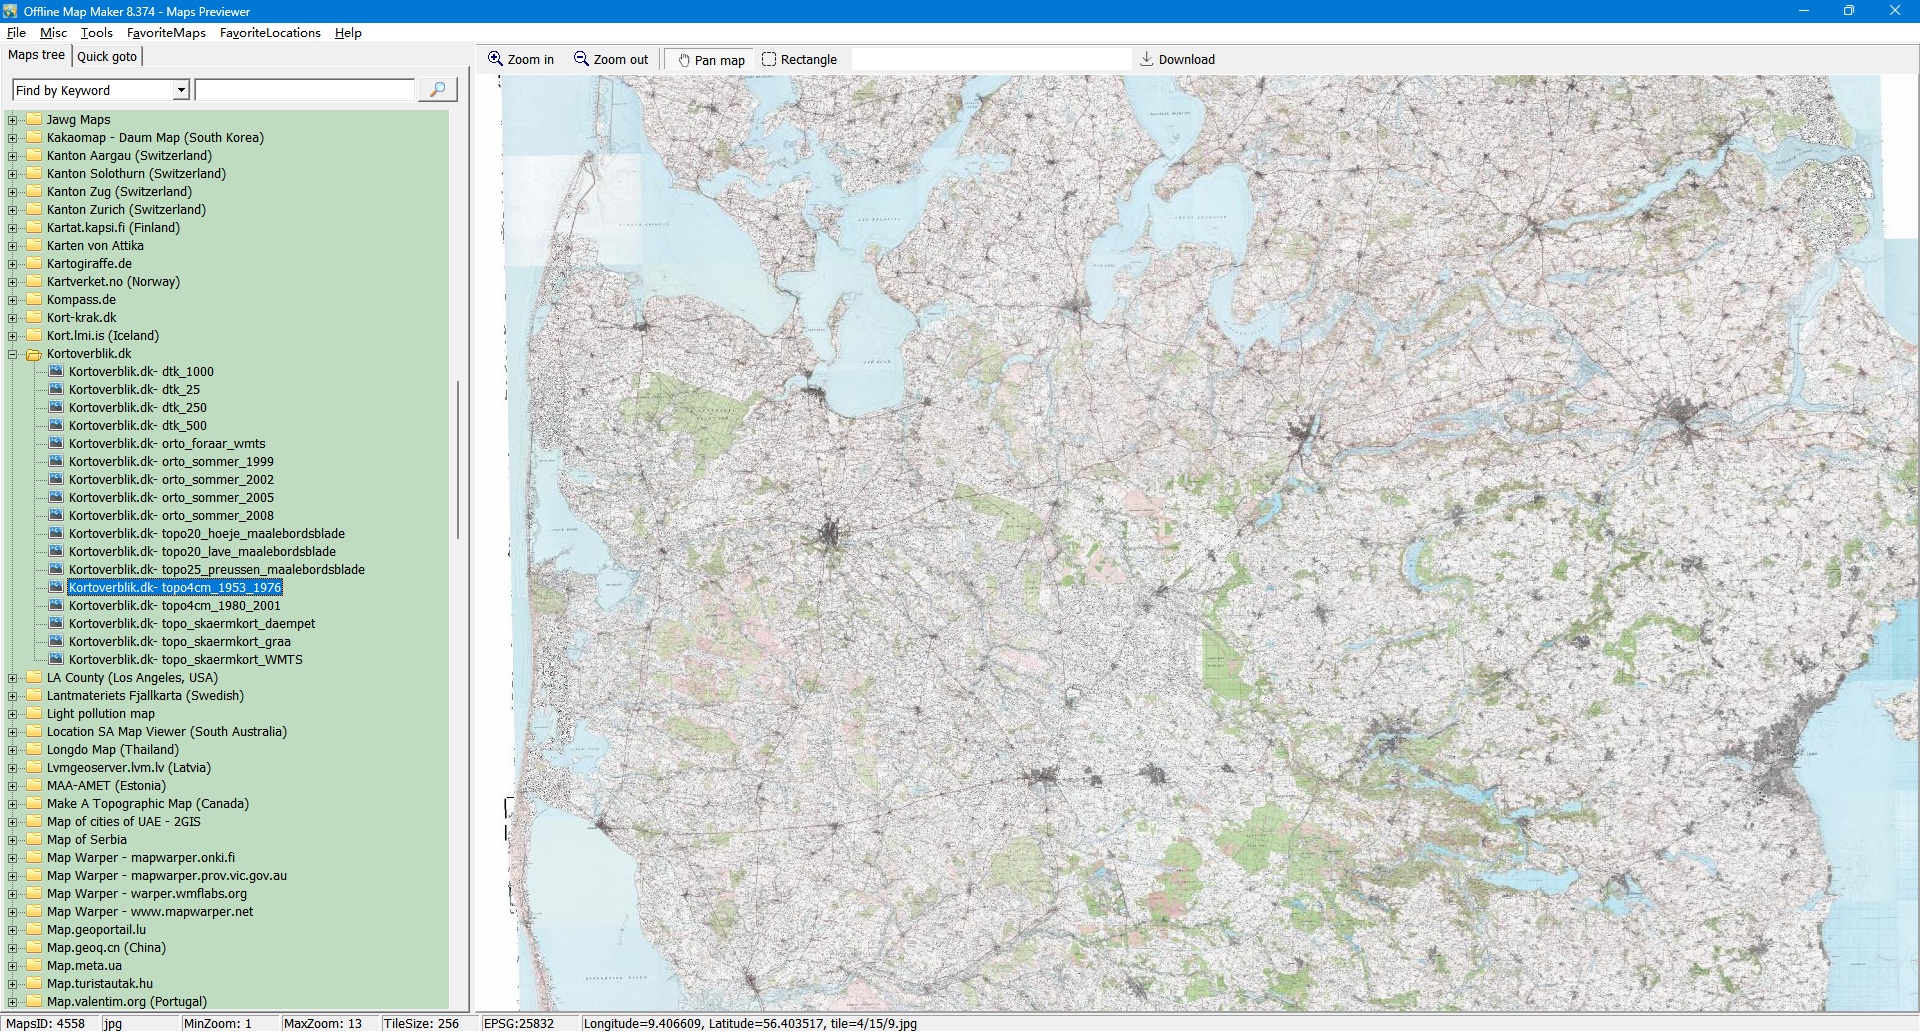Select Kortoverblik.dk- topo4cm_1980_2001 map
Viewport: 1920px width, 1032px height.
(x=174, y=606)
